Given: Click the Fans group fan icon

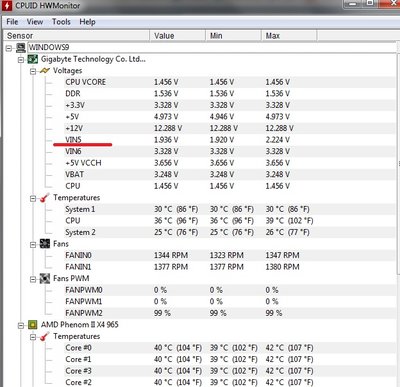Looking at the screenshot, I should tap(45, 244).
